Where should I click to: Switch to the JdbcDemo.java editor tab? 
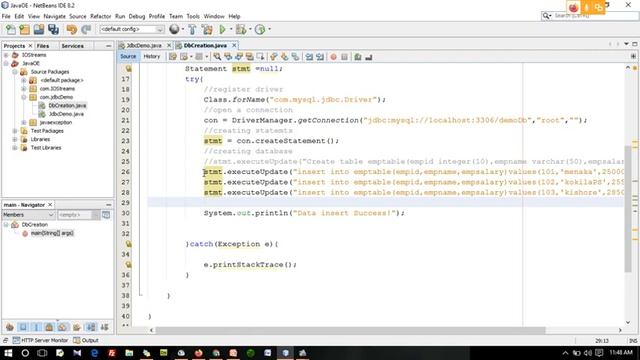144,45
